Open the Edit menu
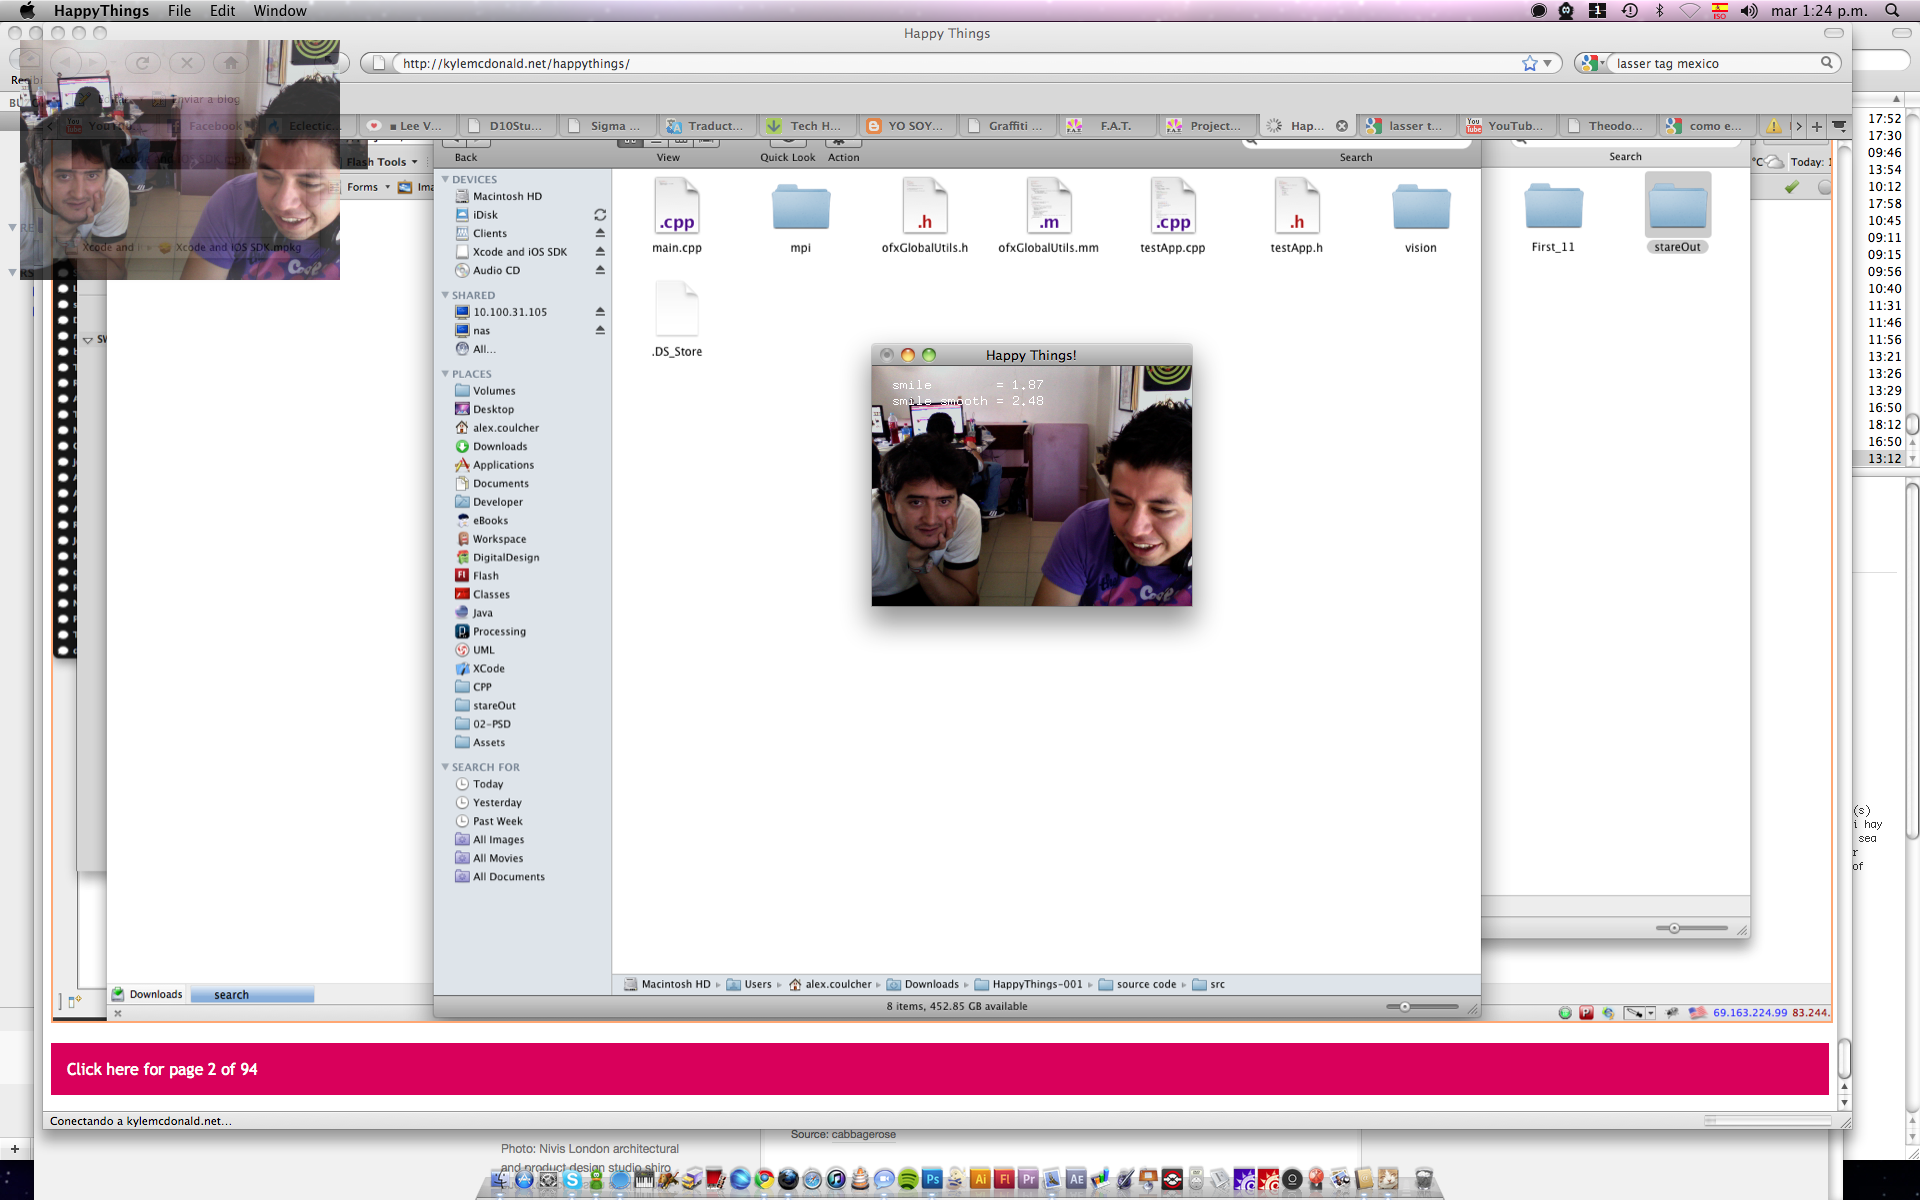 tap(222, 10)
